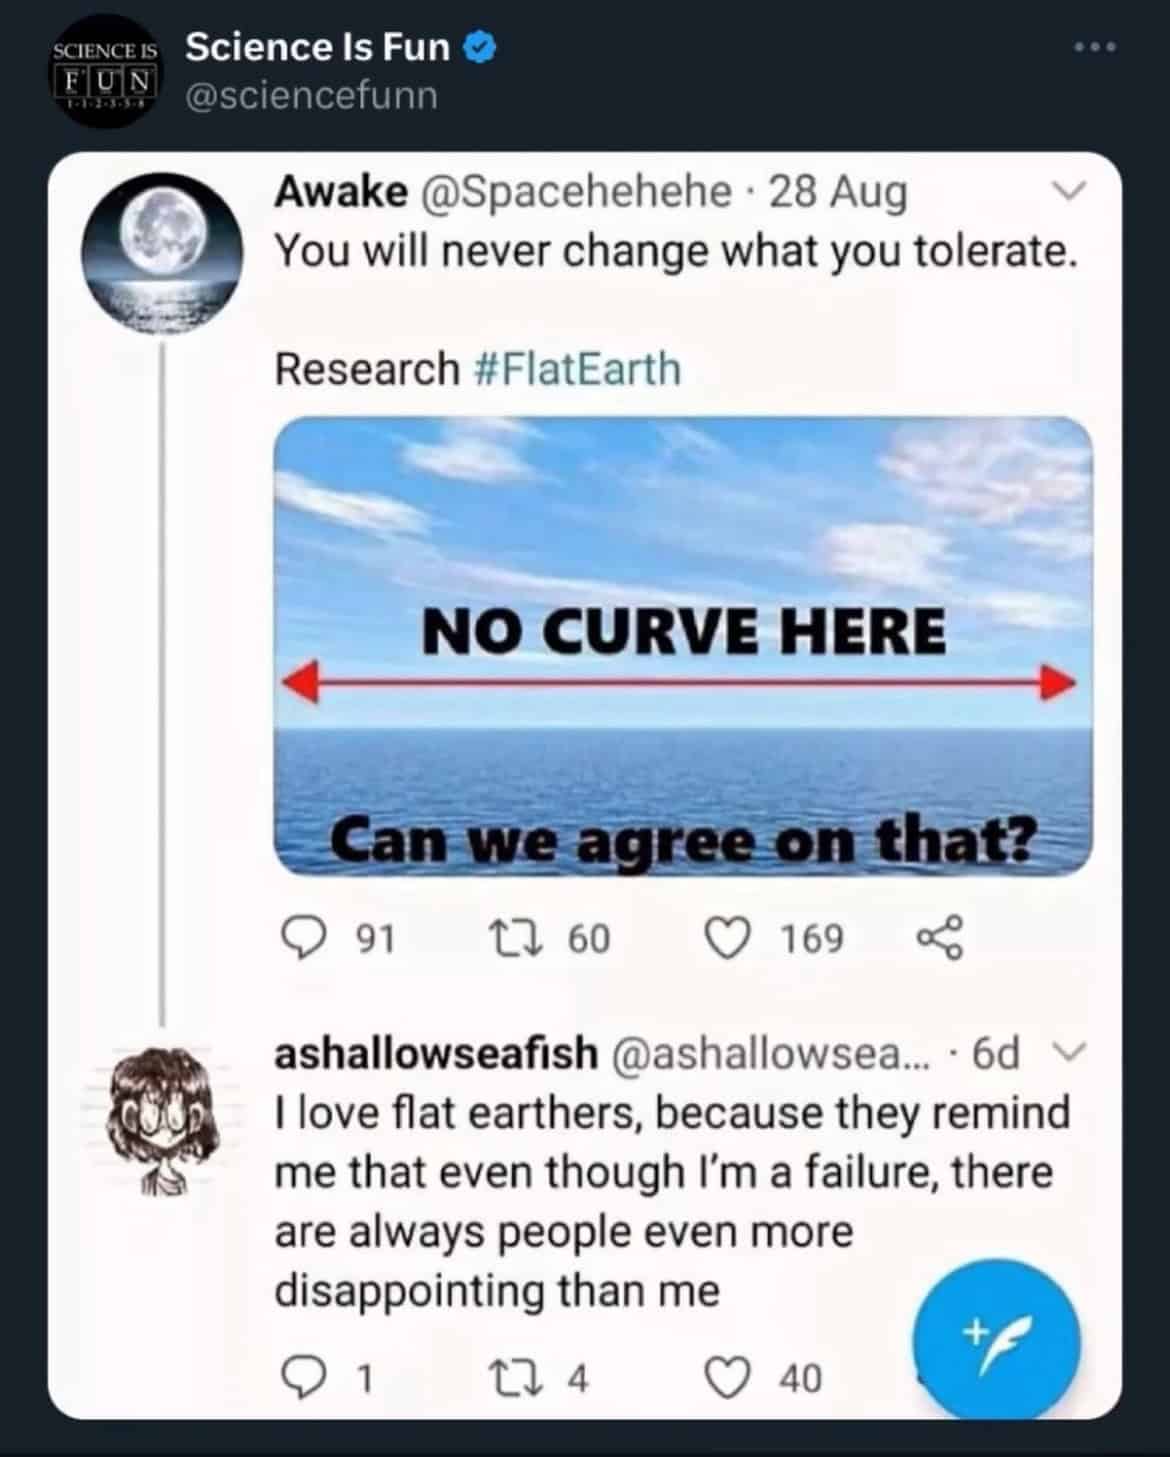Click the Science Is Fun profile avatar
This screenshot has height=1457, width=1170.
[x=103, y=70]
